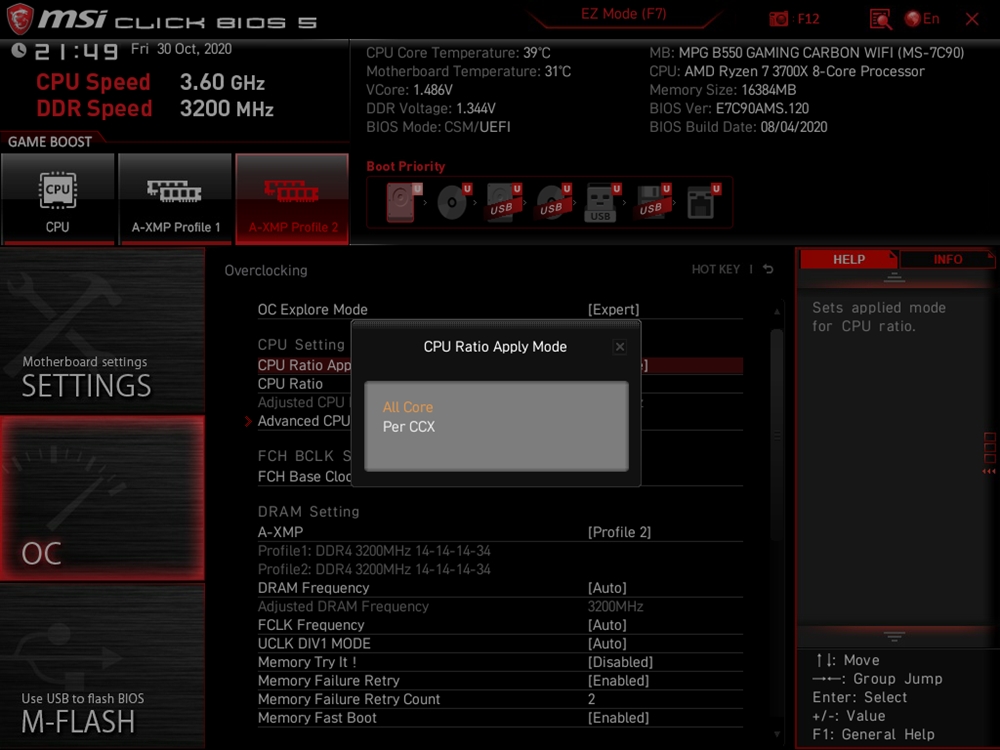Take a screenshot with the F12 camera icon
Viewport: 1000px width, 750px height.
778,19
